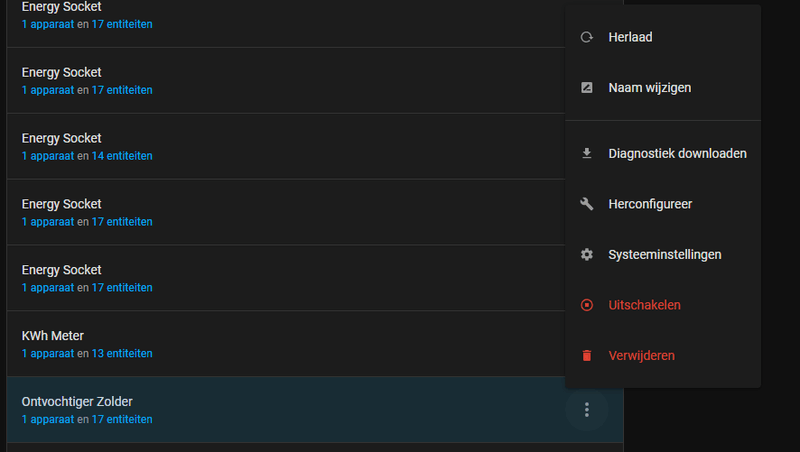
Task: Click the wrench icon beside Herconfigureer
Action: point(587,204)
